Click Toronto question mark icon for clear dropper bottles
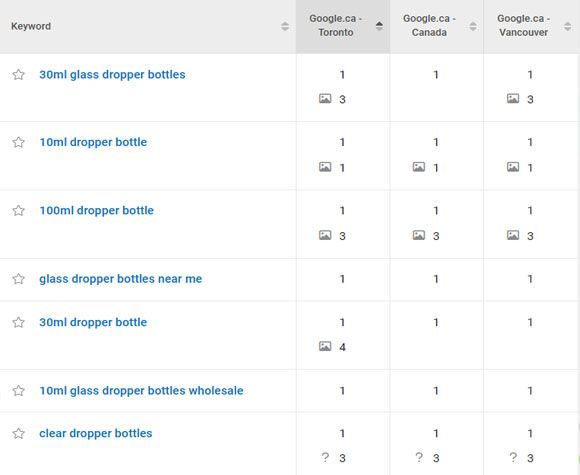 (x=325, y=457)
